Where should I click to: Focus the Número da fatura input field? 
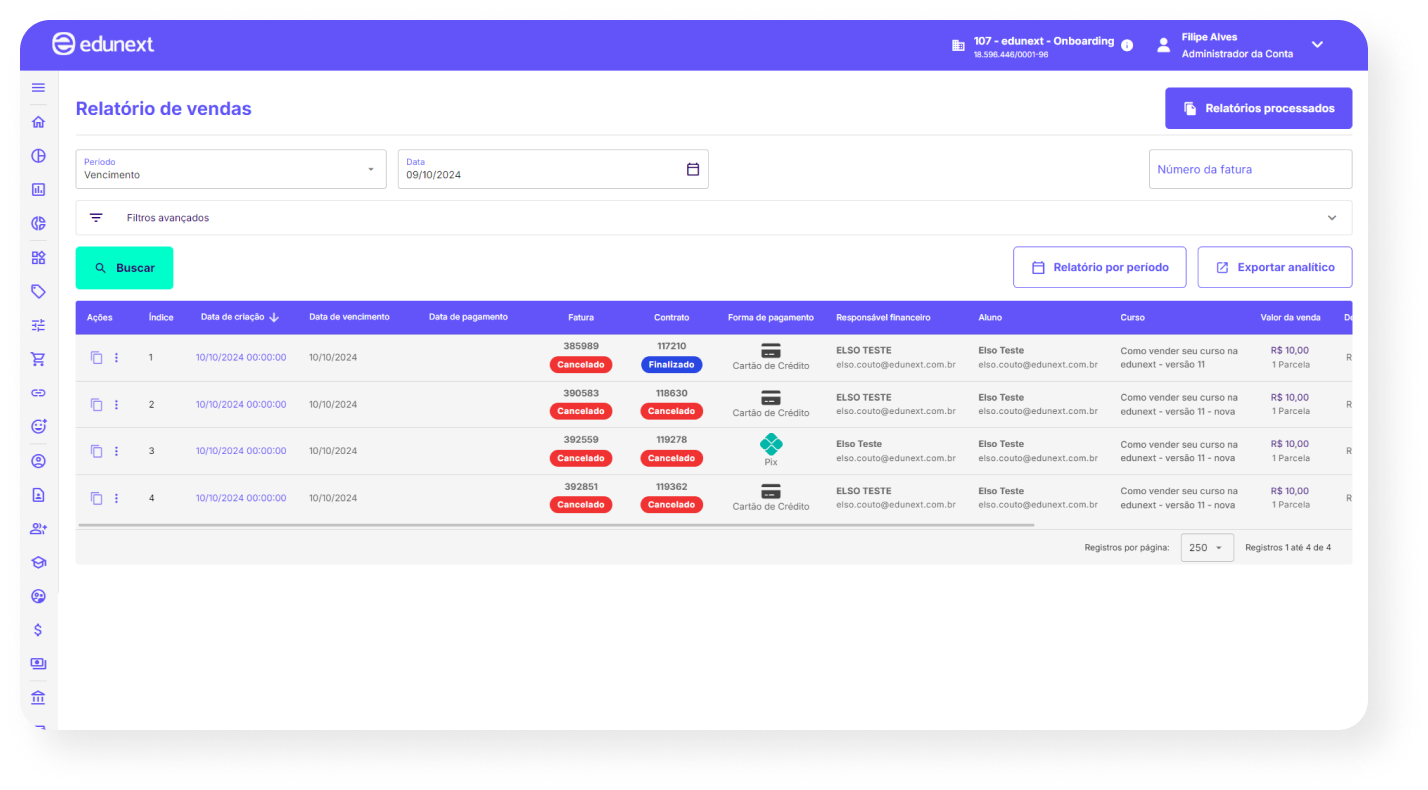click(1249, 169)
